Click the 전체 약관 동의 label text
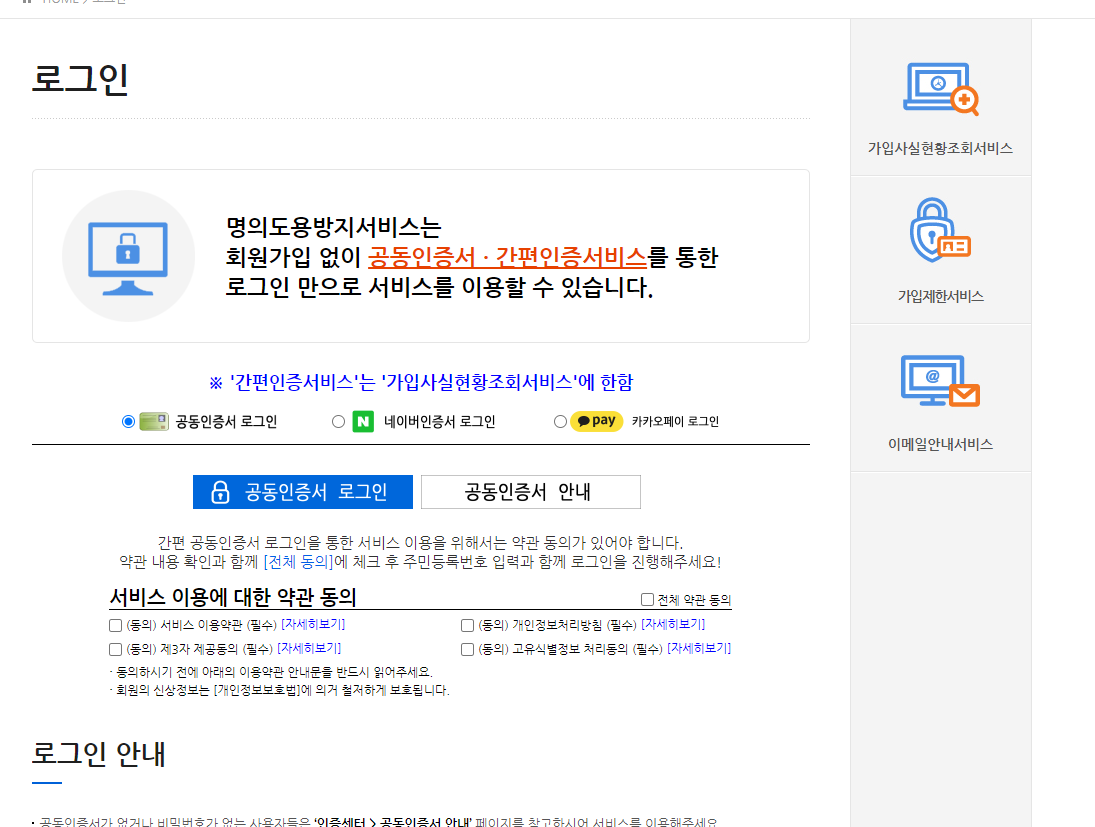 pyautogui.click(x=694, y=599)
